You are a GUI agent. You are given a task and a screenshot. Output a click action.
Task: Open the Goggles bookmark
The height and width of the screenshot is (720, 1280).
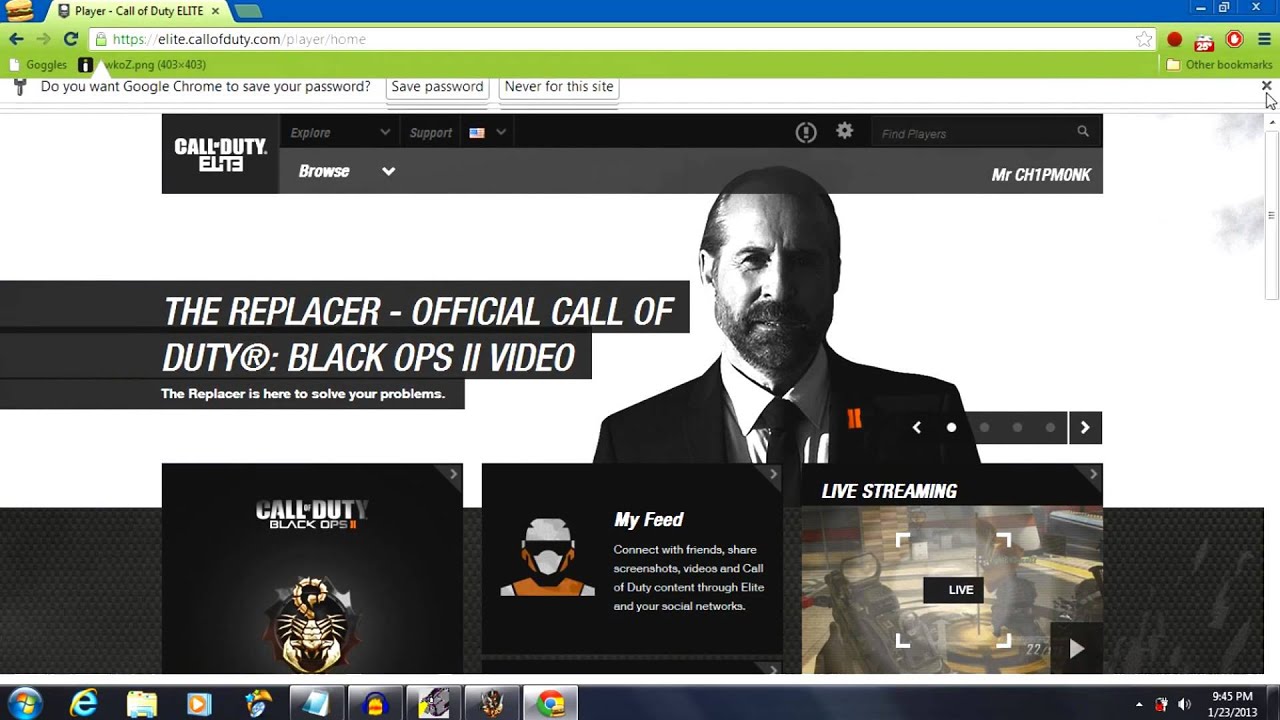pos(38,65)
